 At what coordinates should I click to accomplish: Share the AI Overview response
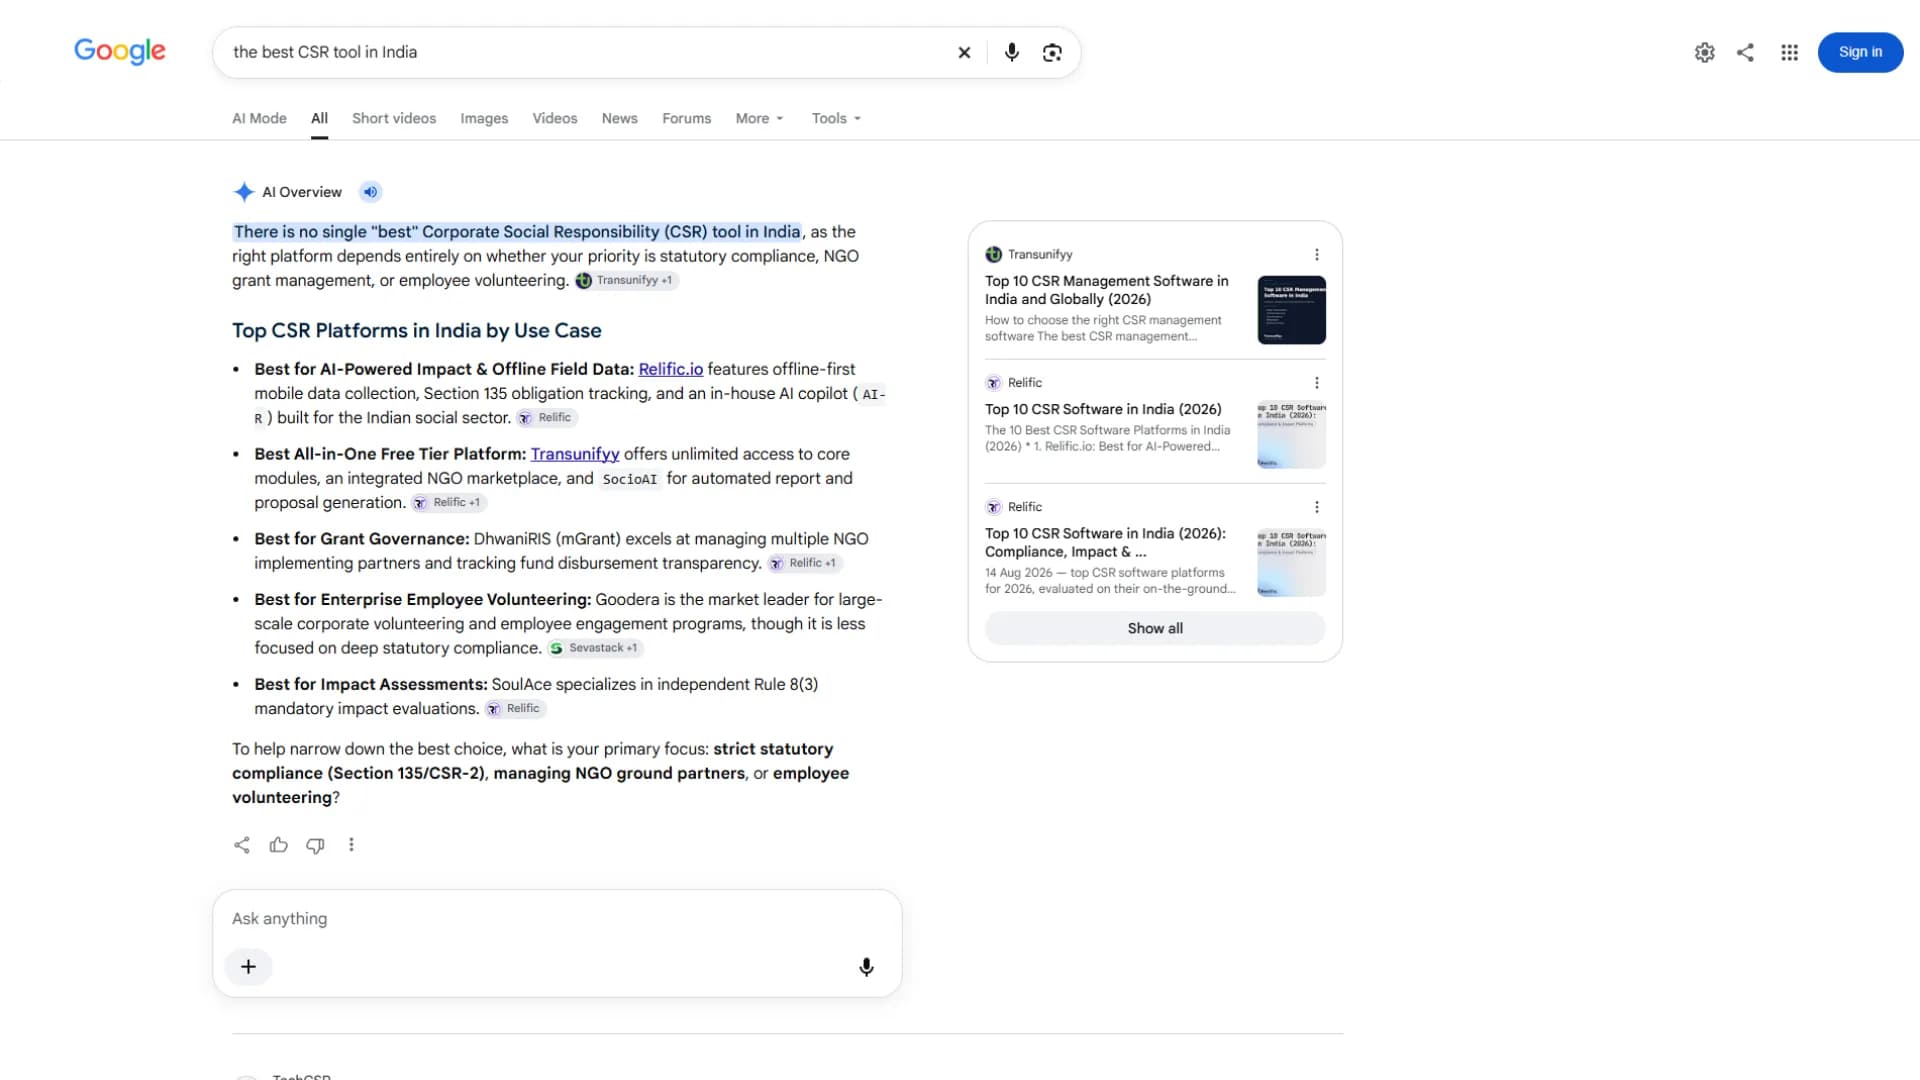[x=242, y=845]
